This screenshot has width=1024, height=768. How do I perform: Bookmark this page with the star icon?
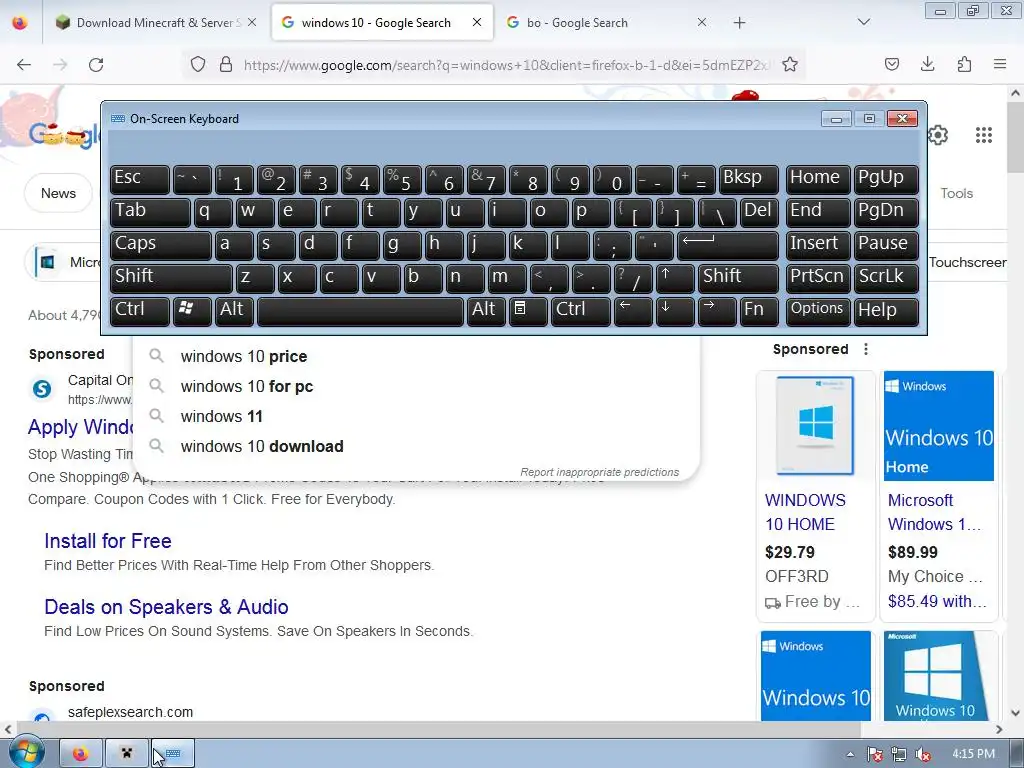[x=790, y=64]
